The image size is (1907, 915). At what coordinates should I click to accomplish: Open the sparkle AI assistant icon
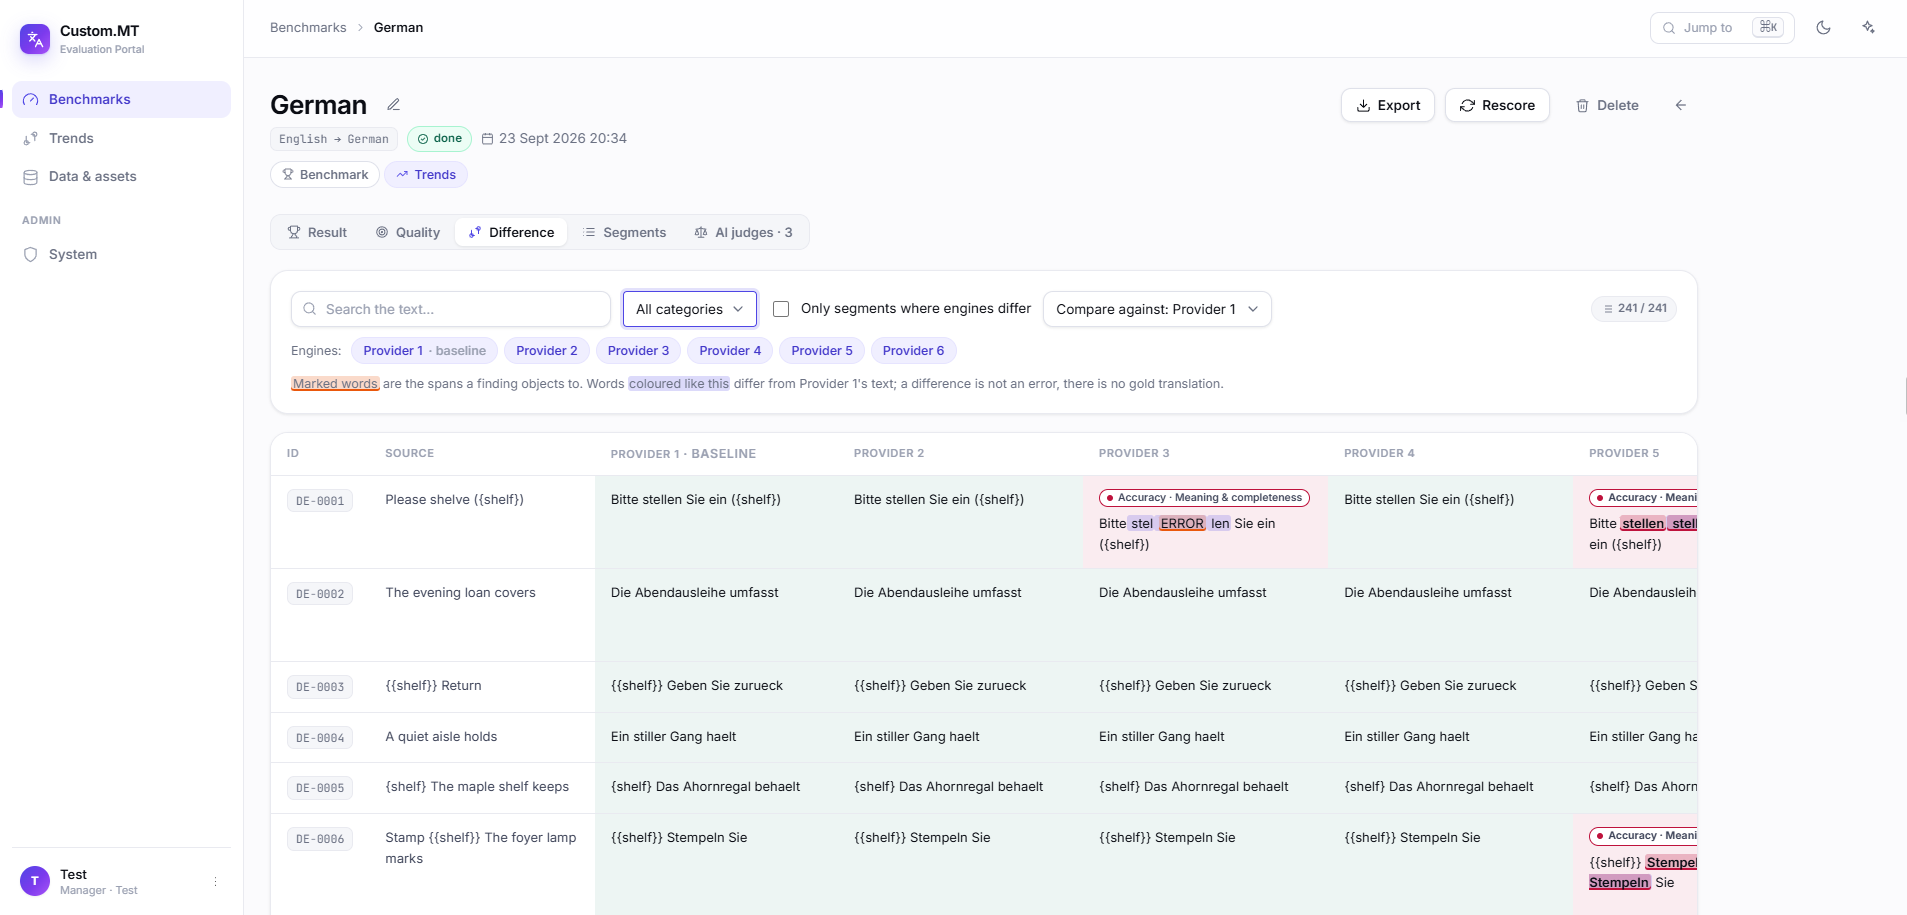coord(1868,28)
